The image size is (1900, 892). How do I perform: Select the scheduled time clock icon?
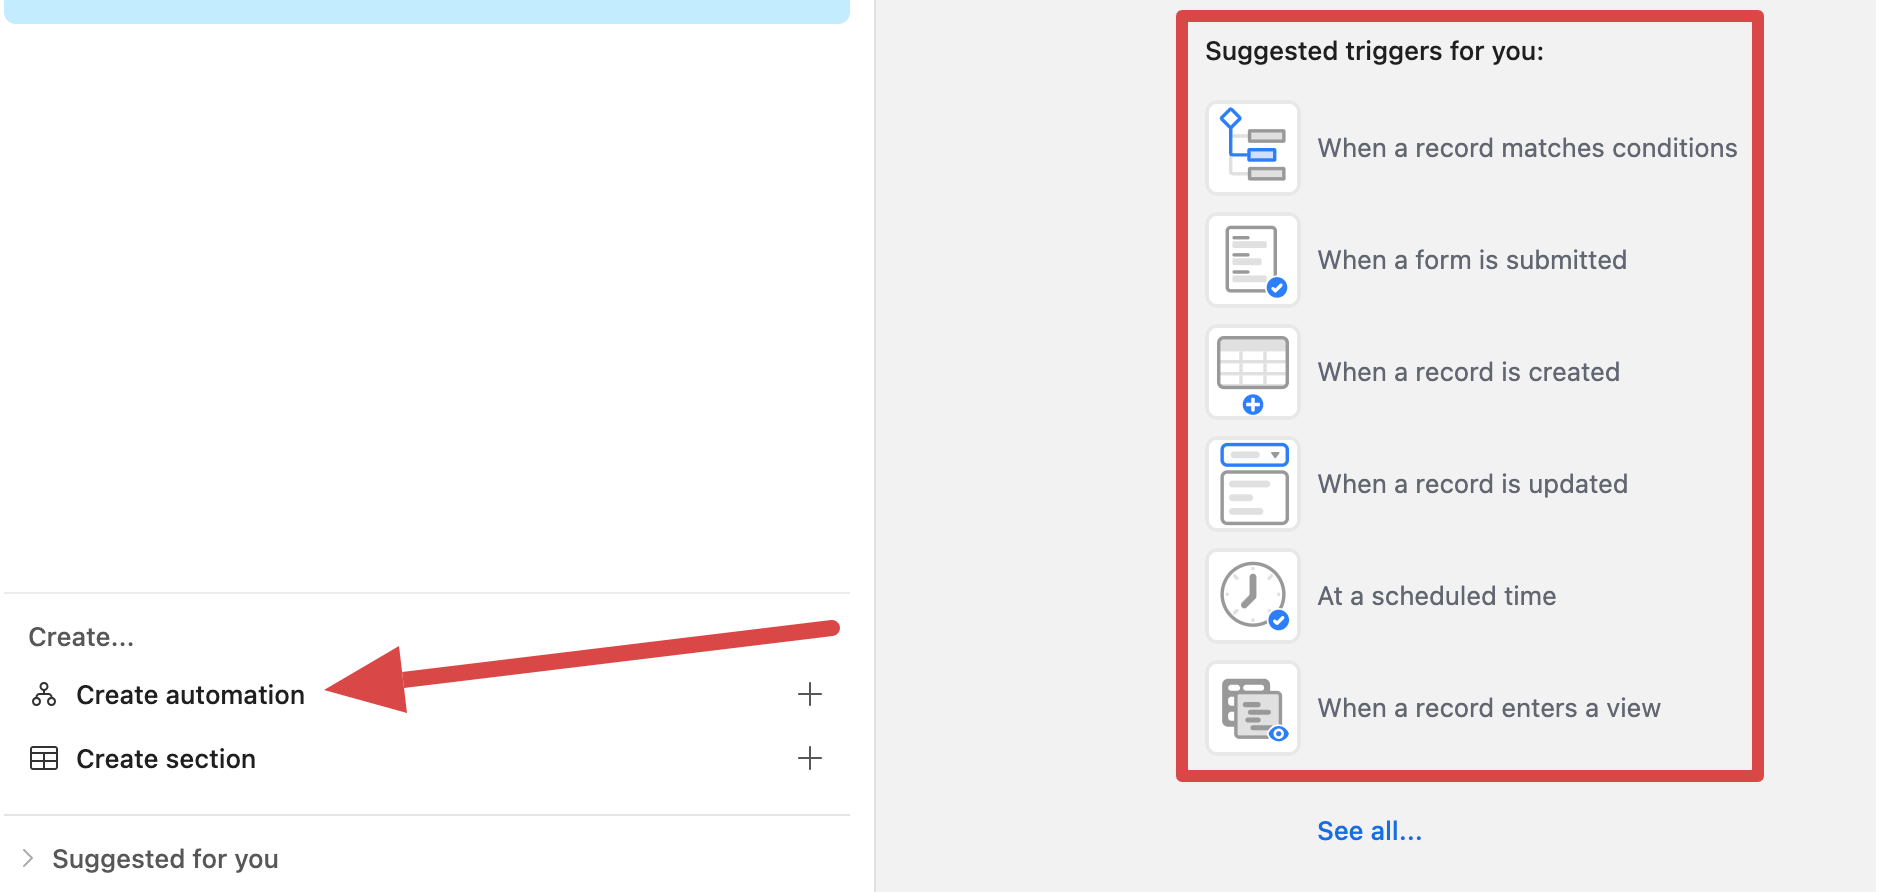1253,596
